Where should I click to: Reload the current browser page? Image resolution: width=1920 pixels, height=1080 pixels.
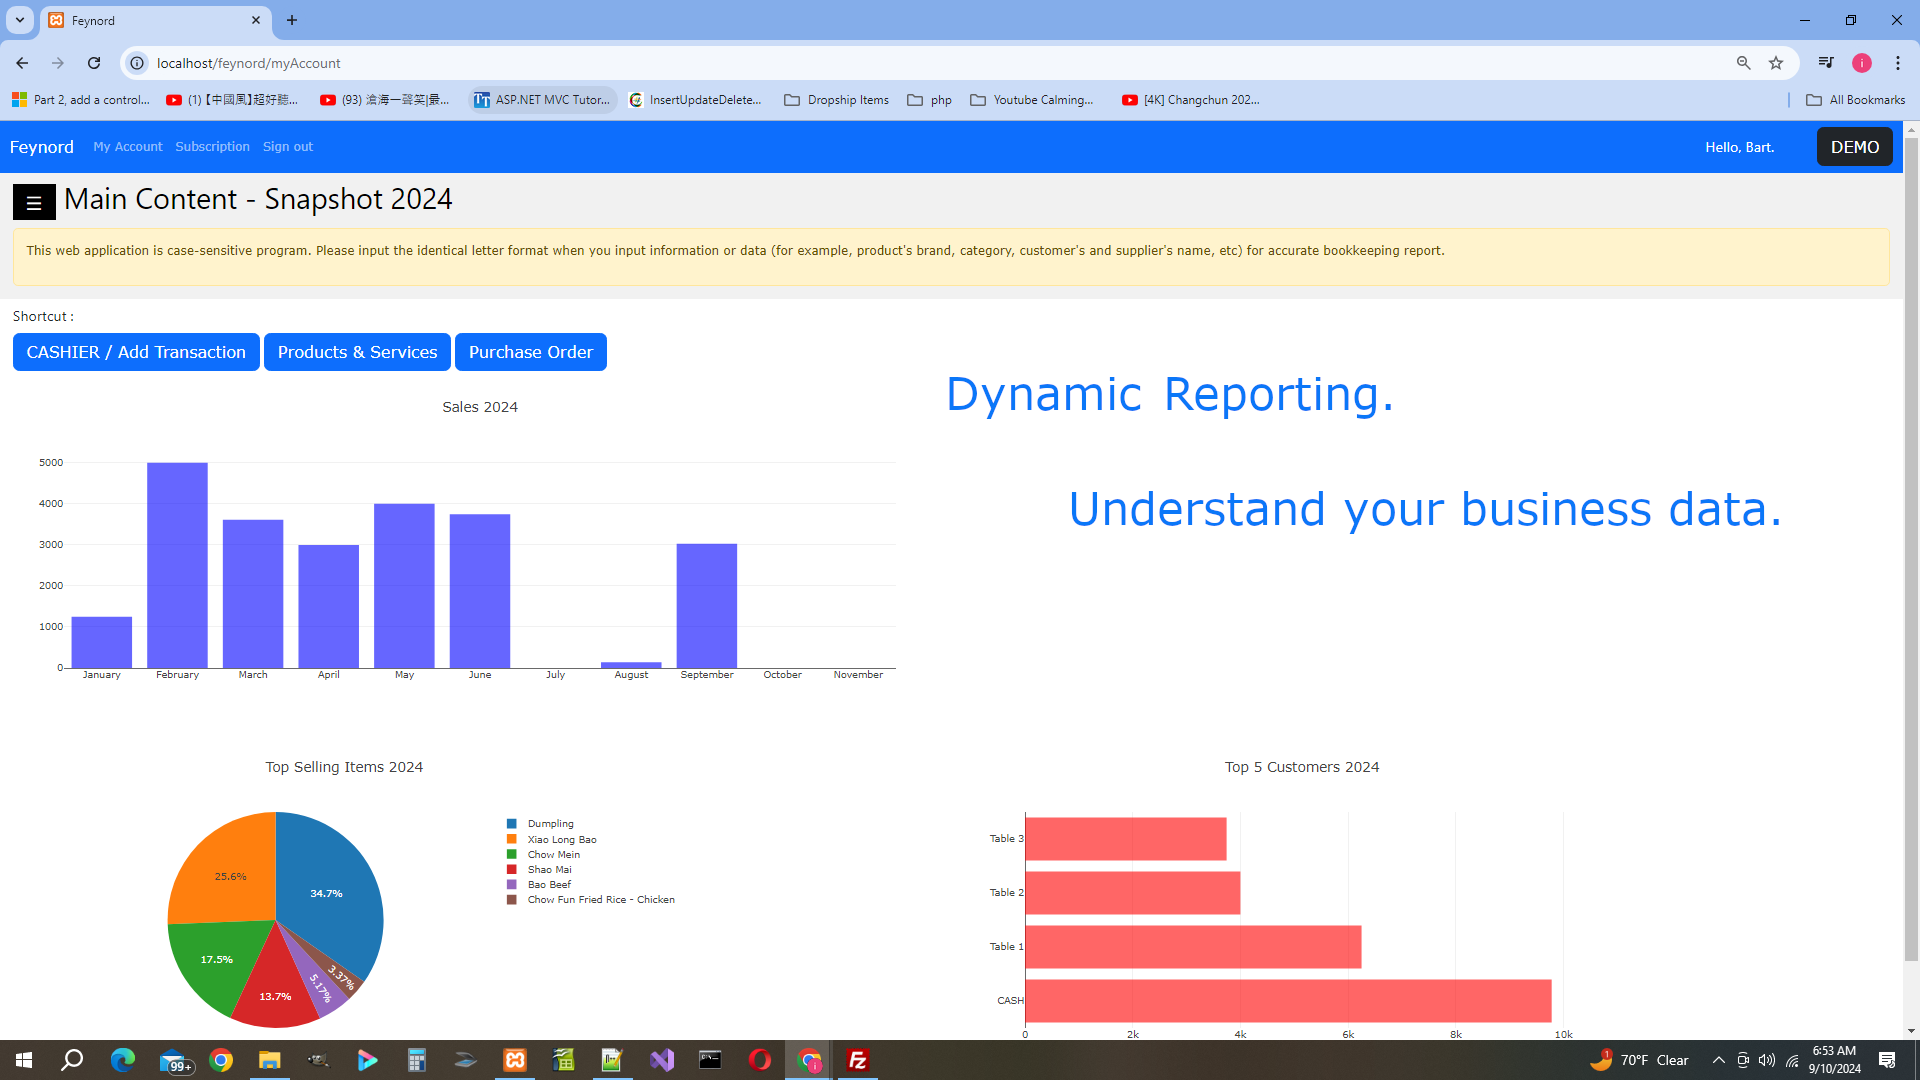click(x=94, y=63)
